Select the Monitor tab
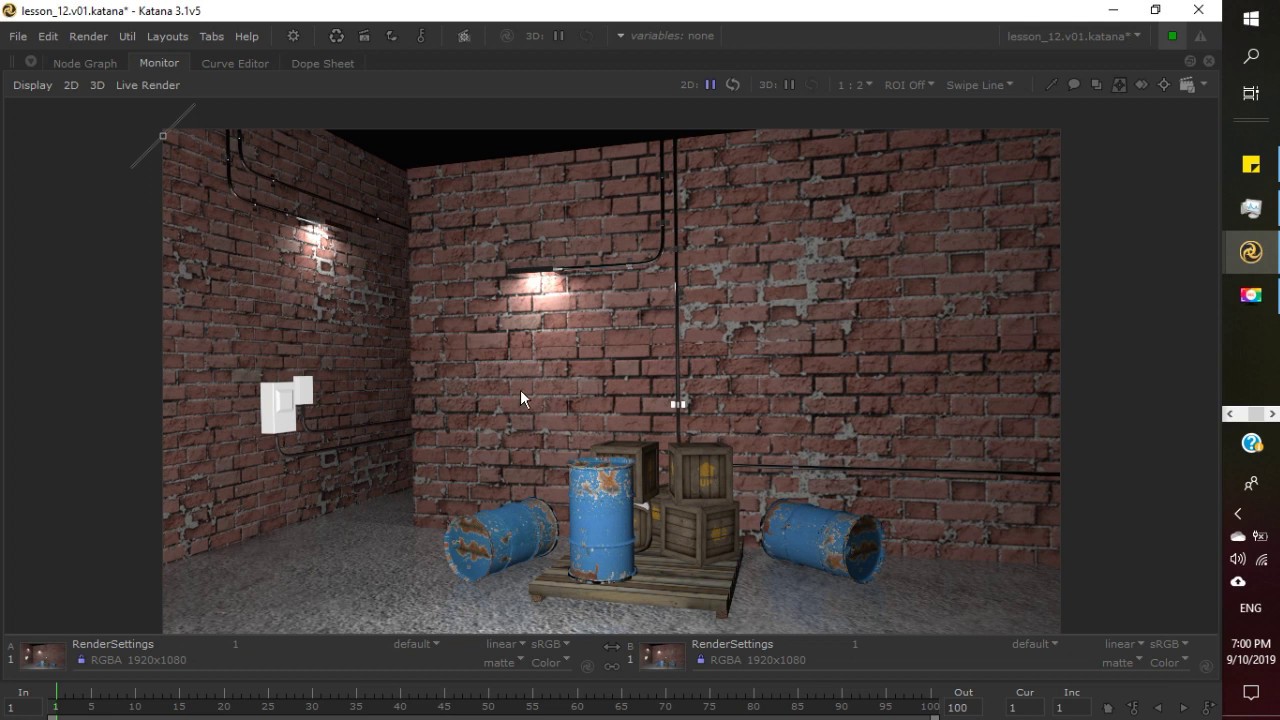Viewport: 1280px width, 720px height. (159, 63)
